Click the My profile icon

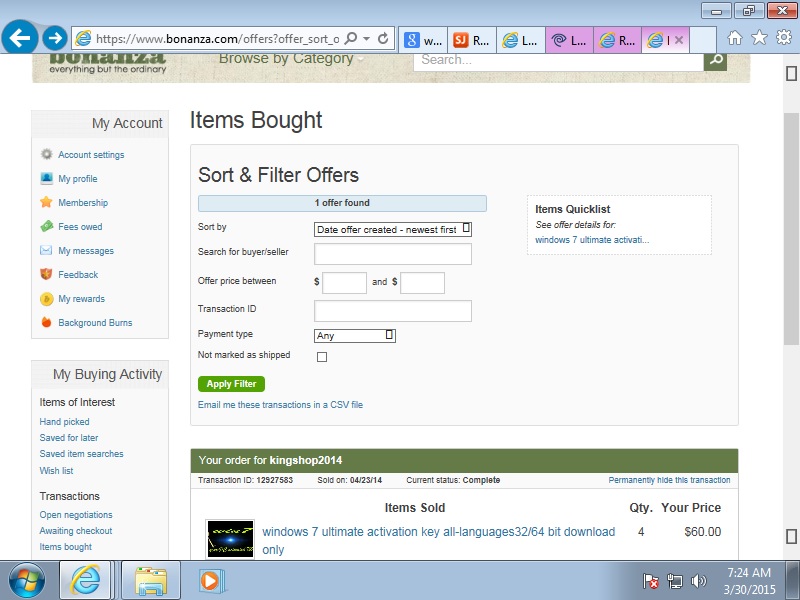pos(46,178)
